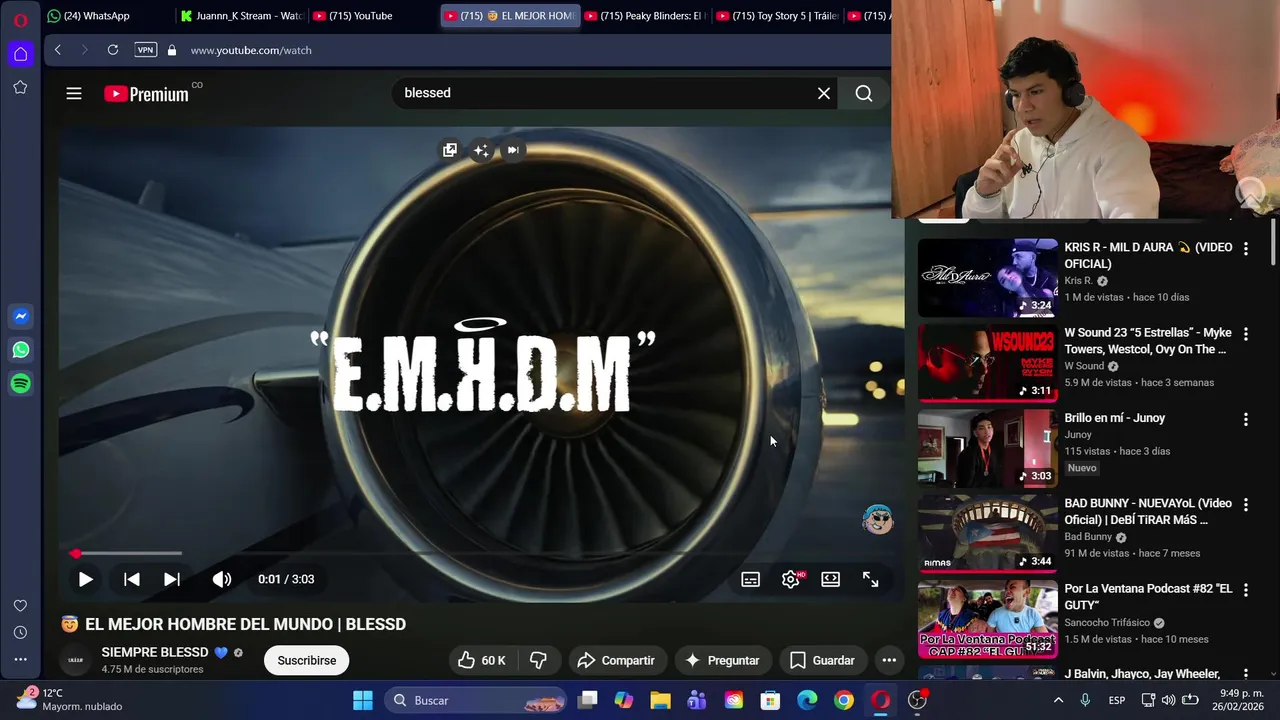1280x720 pixels.
Task: Open Opera sidebar home button
Action: tap(20, 54)
